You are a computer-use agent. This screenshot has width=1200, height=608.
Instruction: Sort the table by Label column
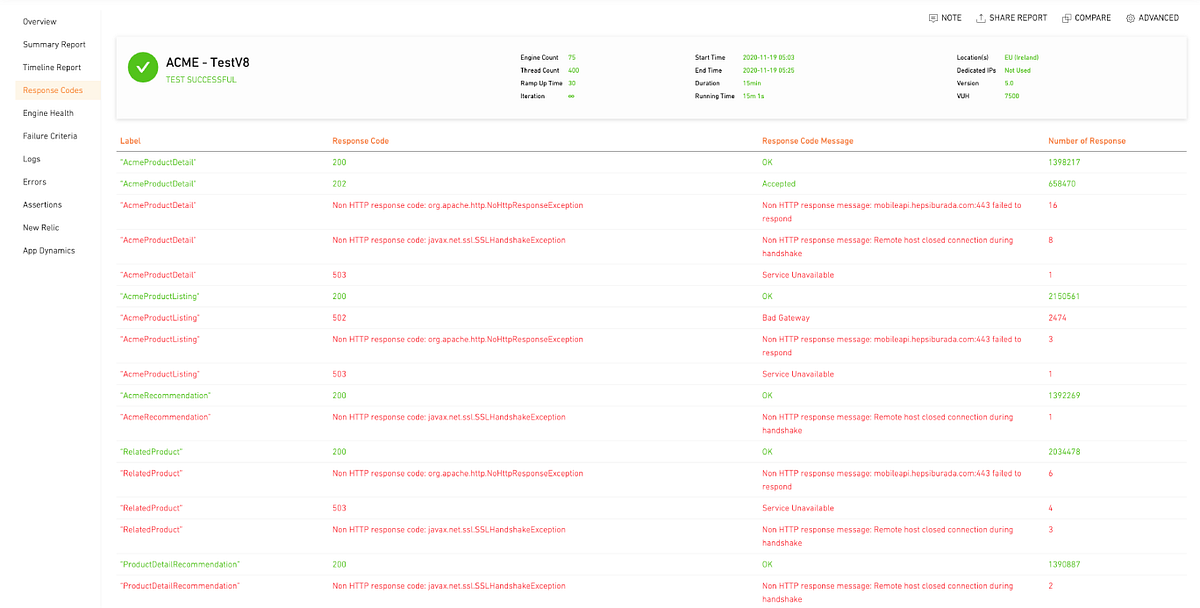click(130, 140)
